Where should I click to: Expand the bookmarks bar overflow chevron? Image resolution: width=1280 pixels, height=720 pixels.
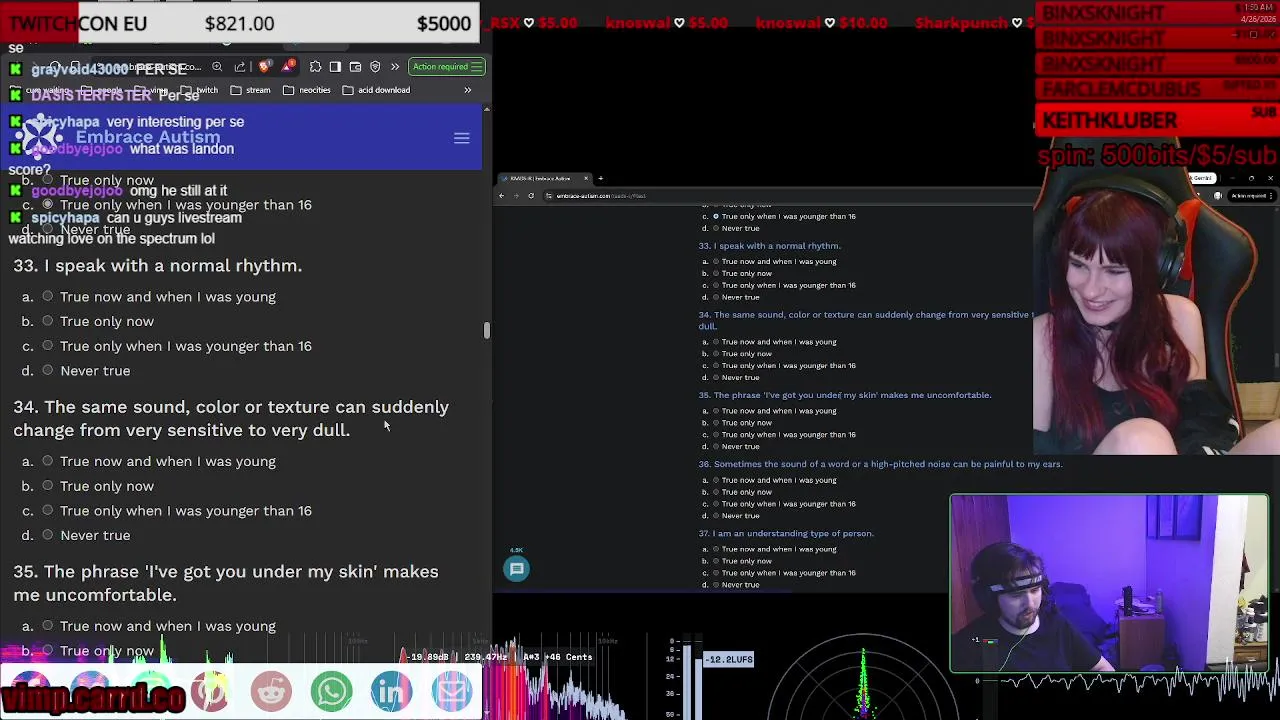467,90
